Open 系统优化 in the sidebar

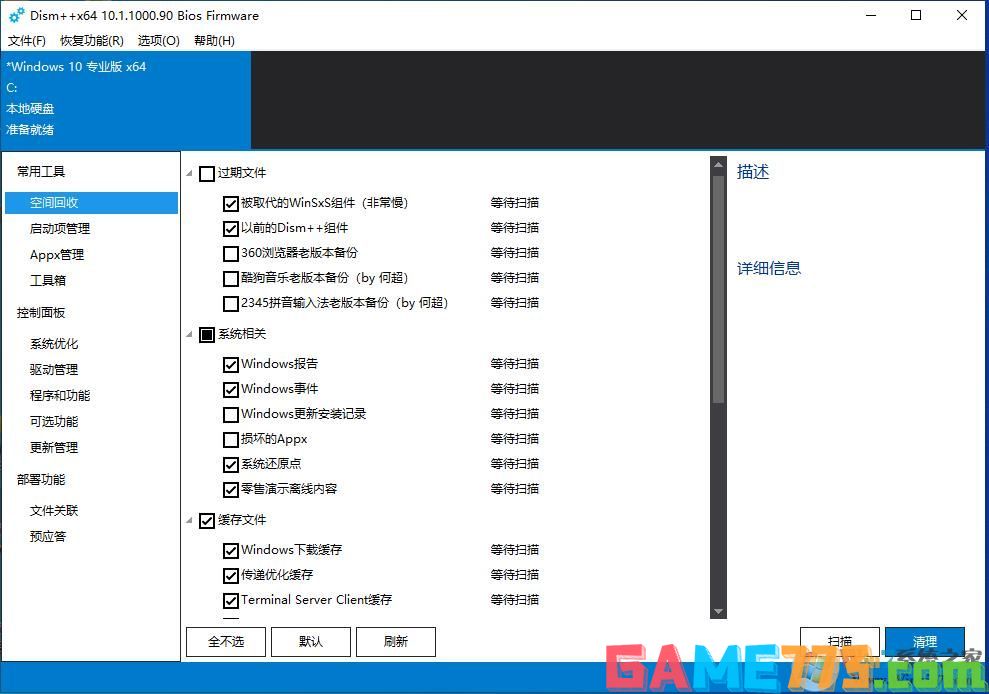click(x=54, y=344)
